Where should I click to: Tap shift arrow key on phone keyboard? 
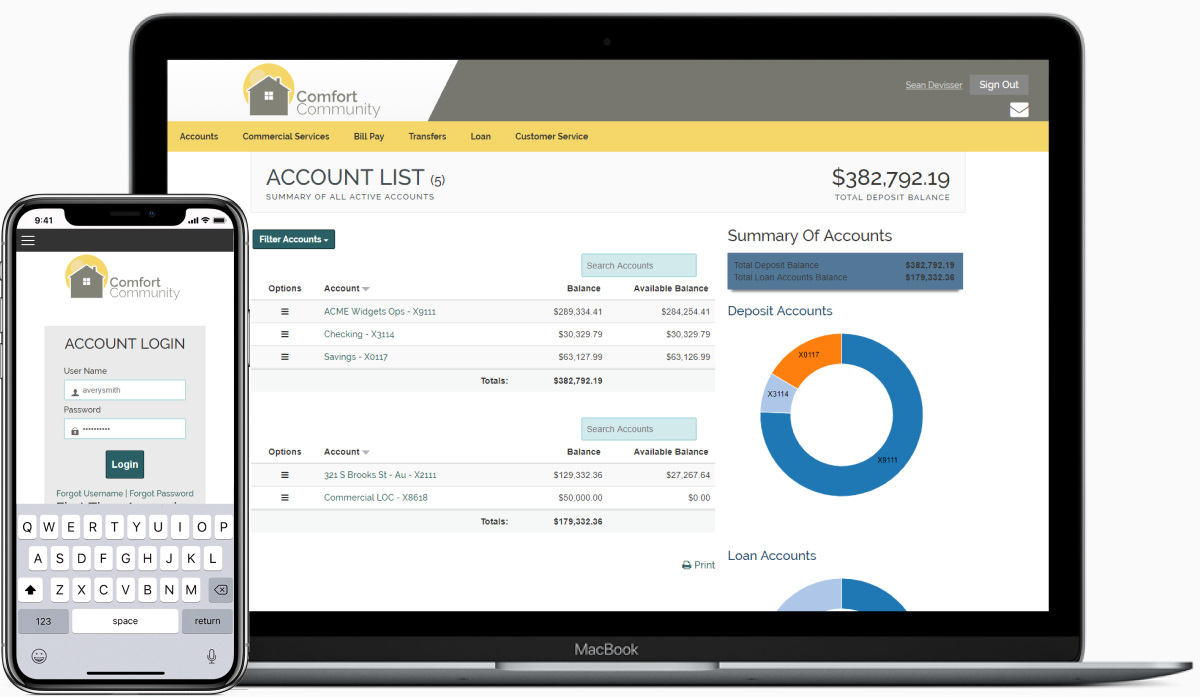pos(31,590)
